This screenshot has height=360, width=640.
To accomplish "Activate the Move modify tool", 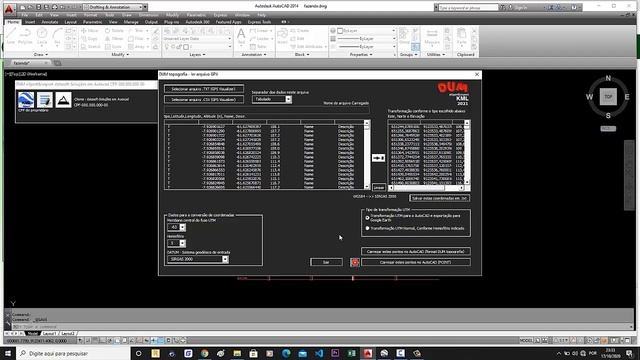I will pos(90,31).
